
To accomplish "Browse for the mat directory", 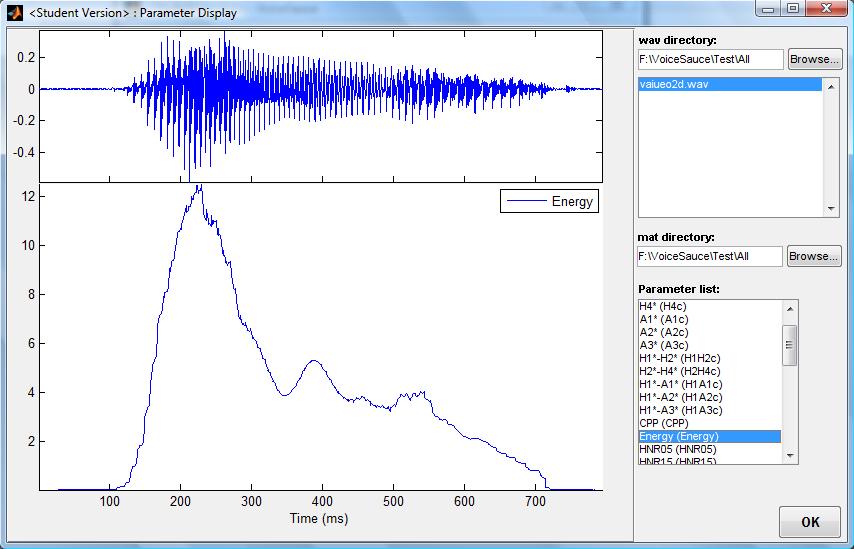I will point(814,256).
